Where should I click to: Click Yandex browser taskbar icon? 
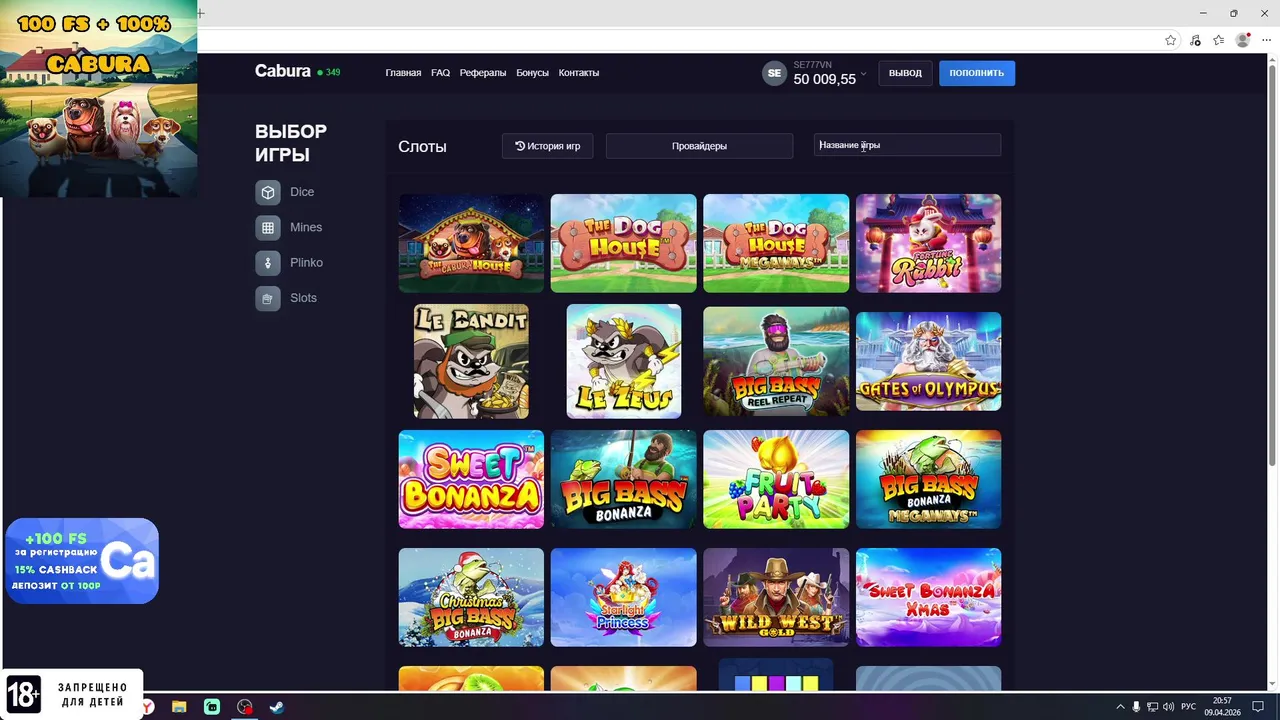tap(148, 707)
